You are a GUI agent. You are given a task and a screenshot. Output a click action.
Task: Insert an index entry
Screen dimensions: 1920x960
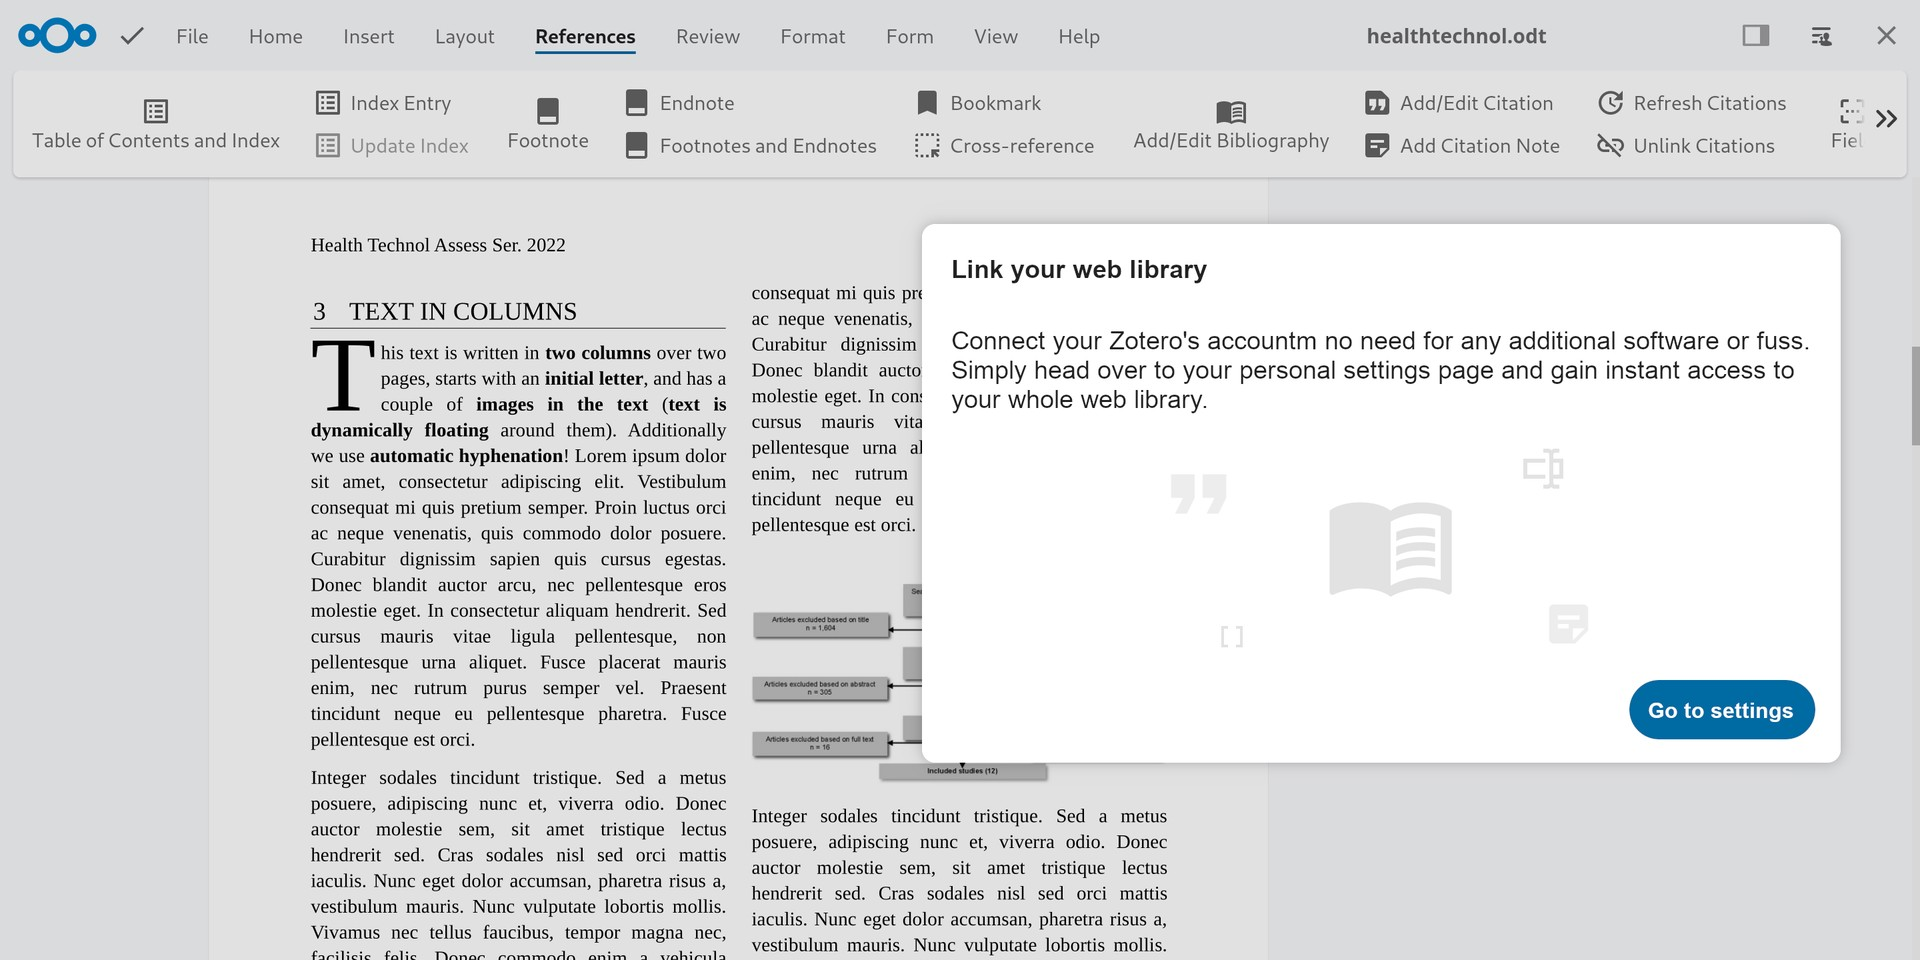pyautogui.click(x=384, y=103)
